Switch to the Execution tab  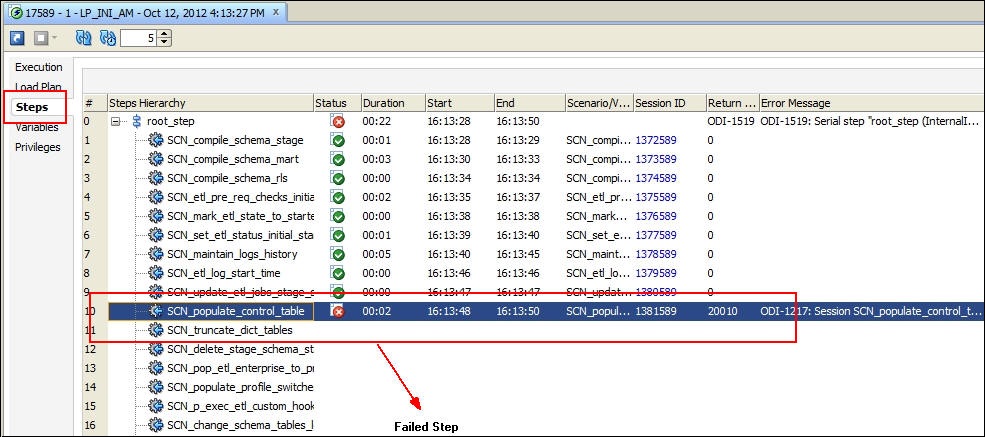click(38, 67)
